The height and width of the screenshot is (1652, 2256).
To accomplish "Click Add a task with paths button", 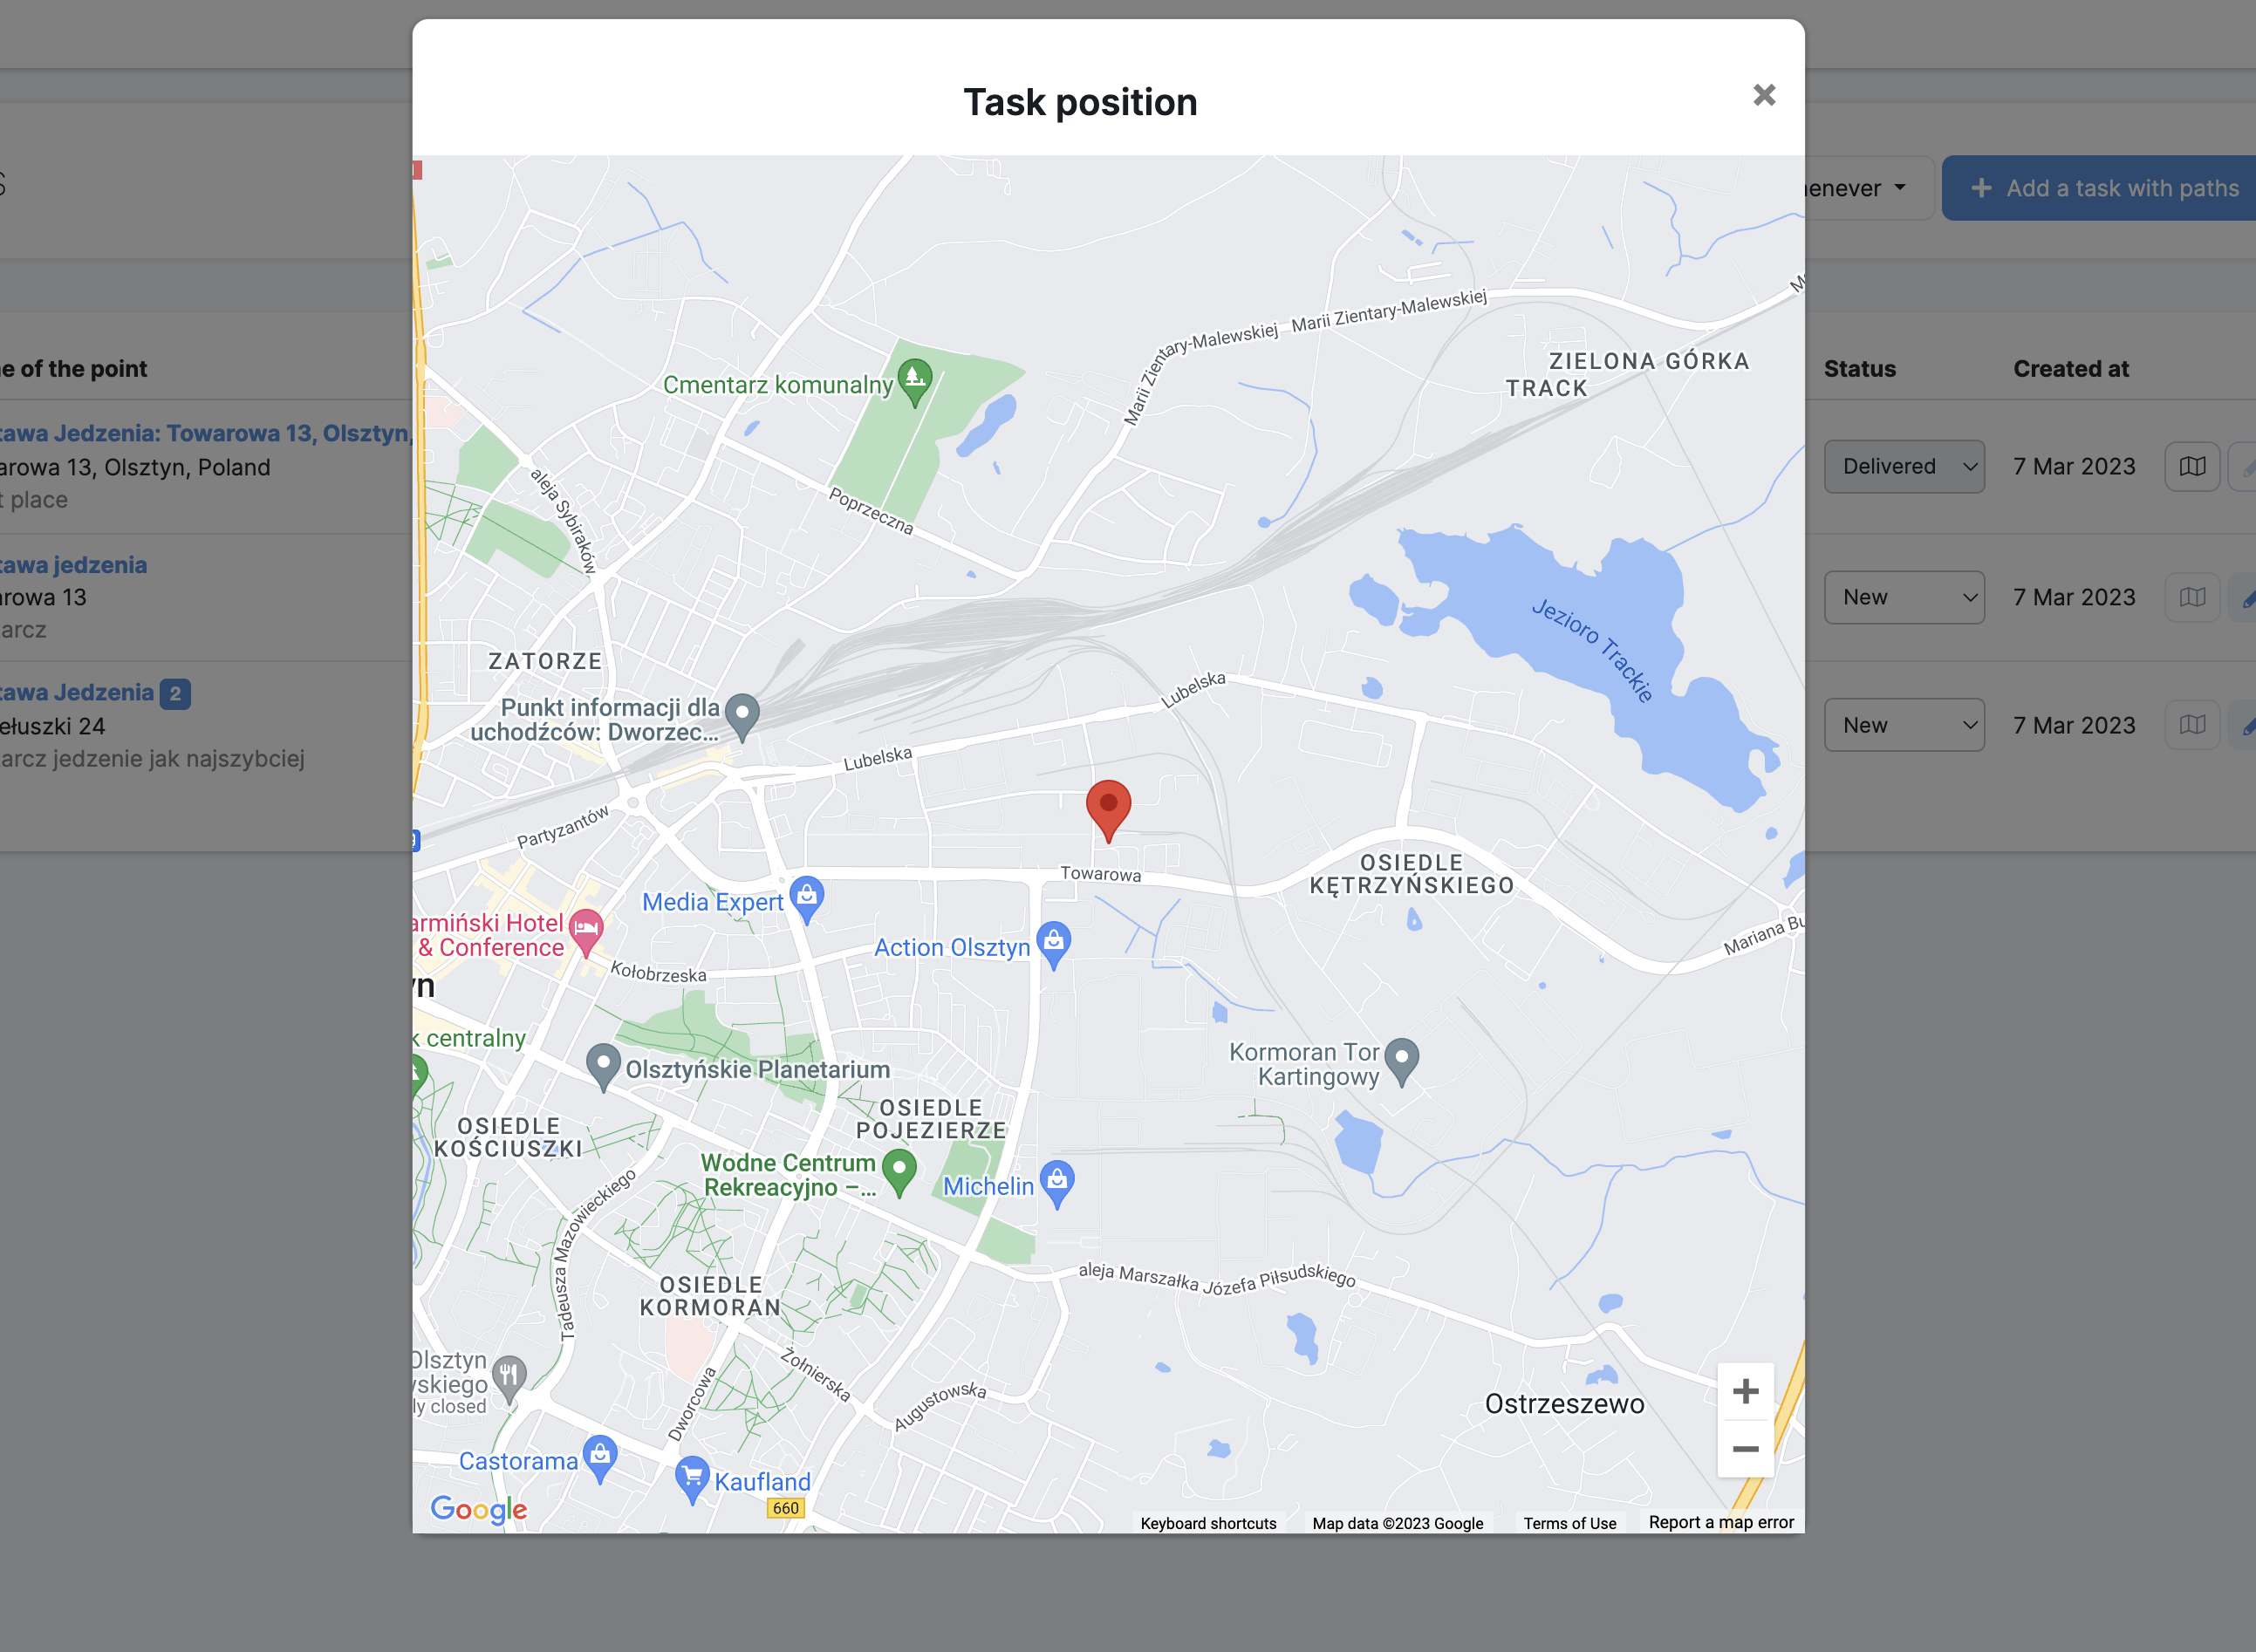I will point(2100,188).
